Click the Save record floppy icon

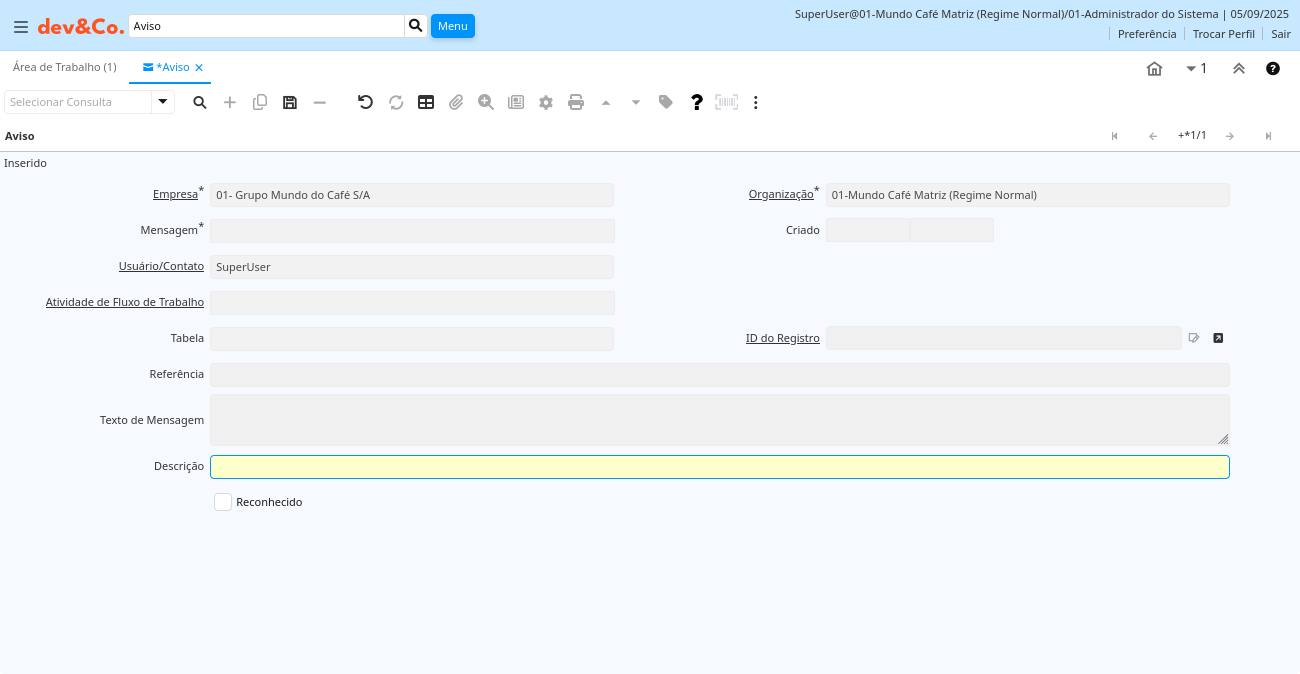(x=290, y=102)
